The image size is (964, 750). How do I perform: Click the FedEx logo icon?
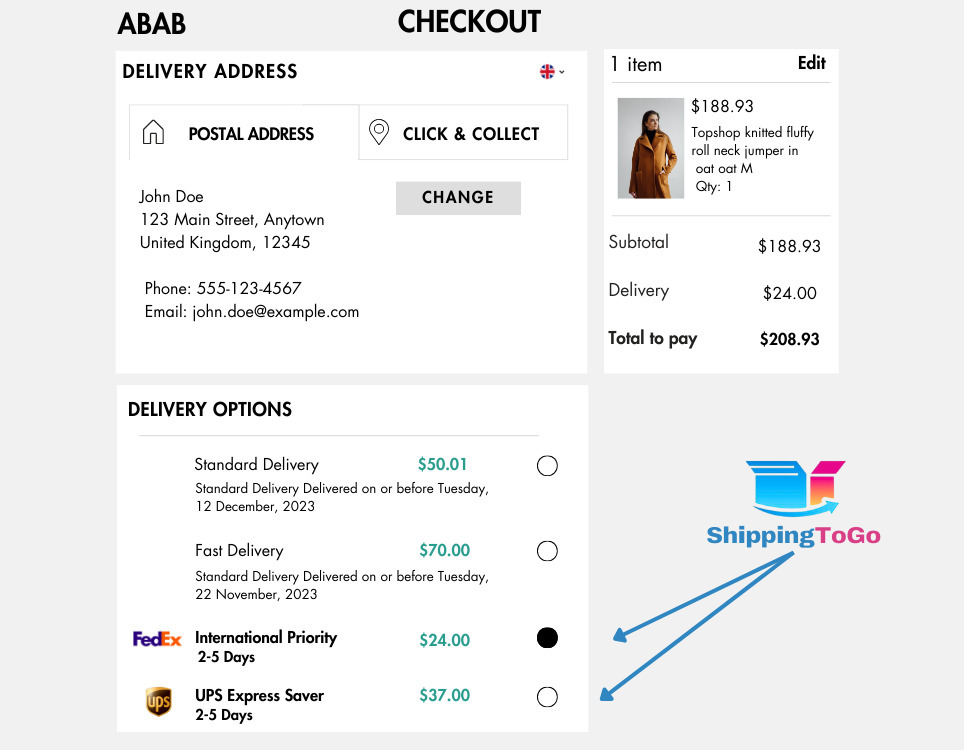point(157,639)
